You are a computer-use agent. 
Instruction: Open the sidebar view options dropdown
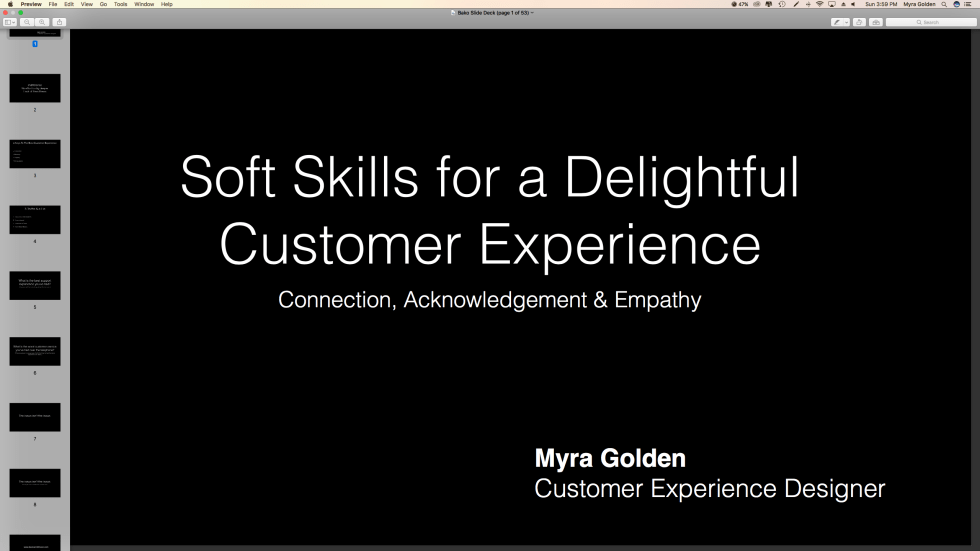[10, 22]
